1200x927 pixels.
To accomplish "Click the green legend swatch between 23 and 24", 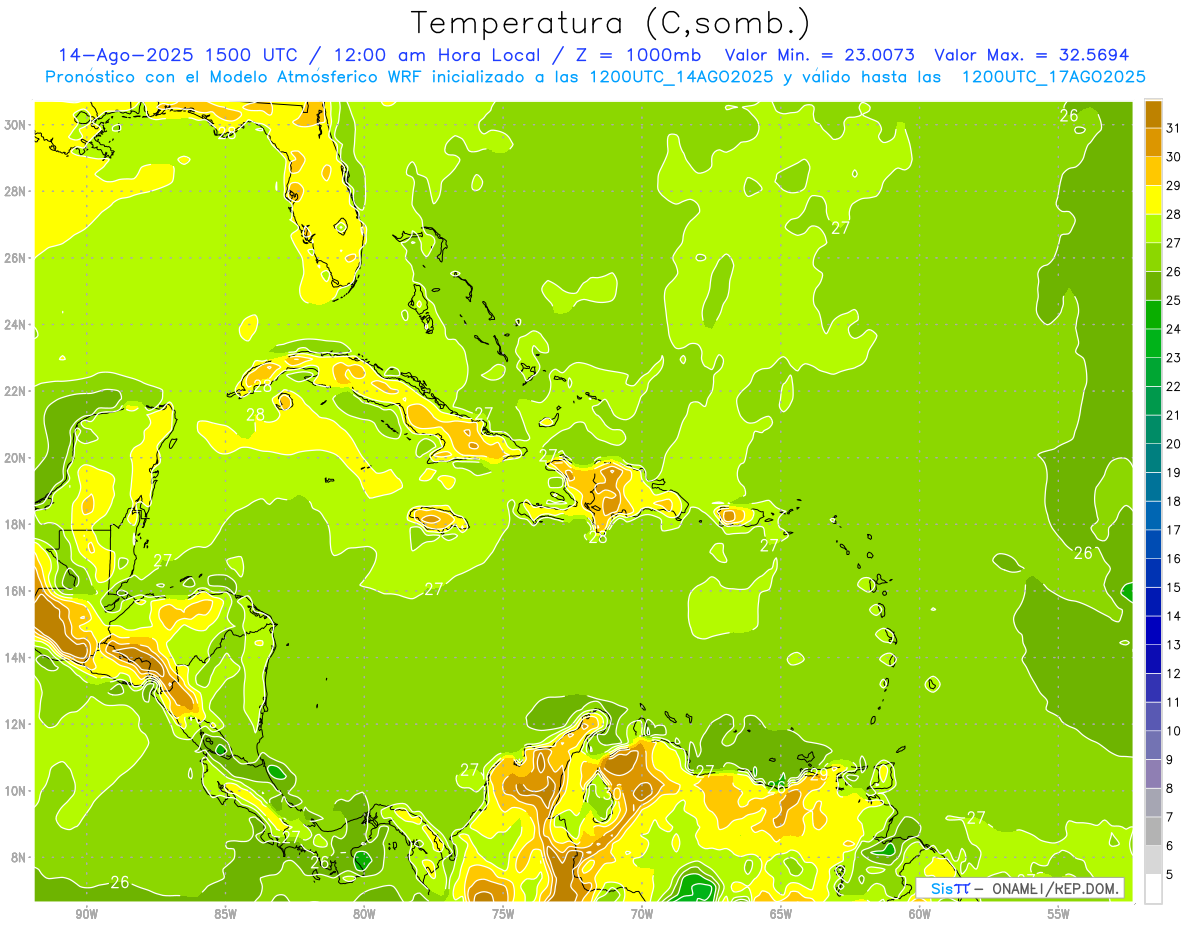I will click(x=1153, y=344).
